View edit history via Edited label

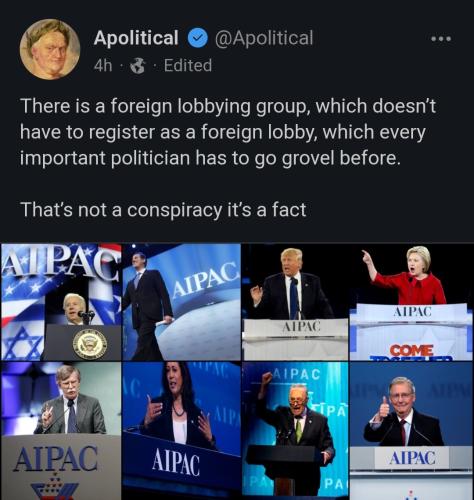click(x=188, y=65)
